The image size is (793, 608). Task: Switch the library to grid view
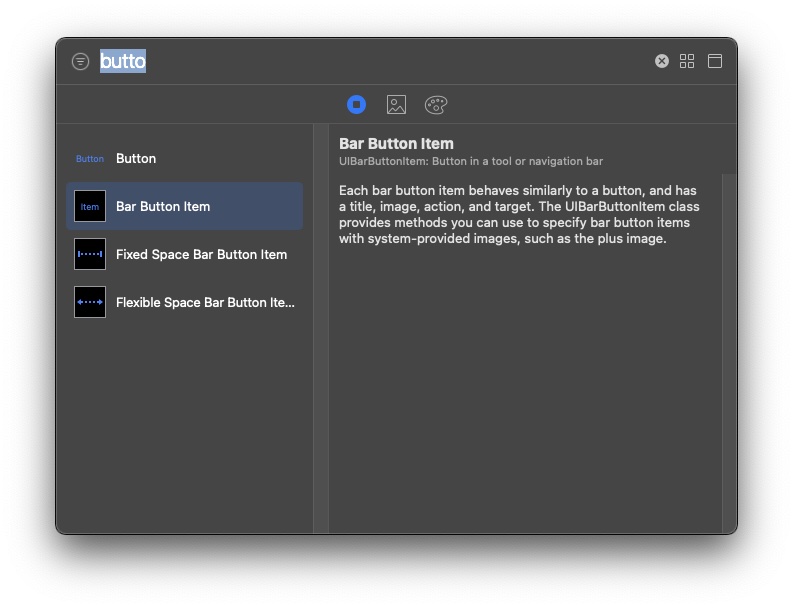687,61
